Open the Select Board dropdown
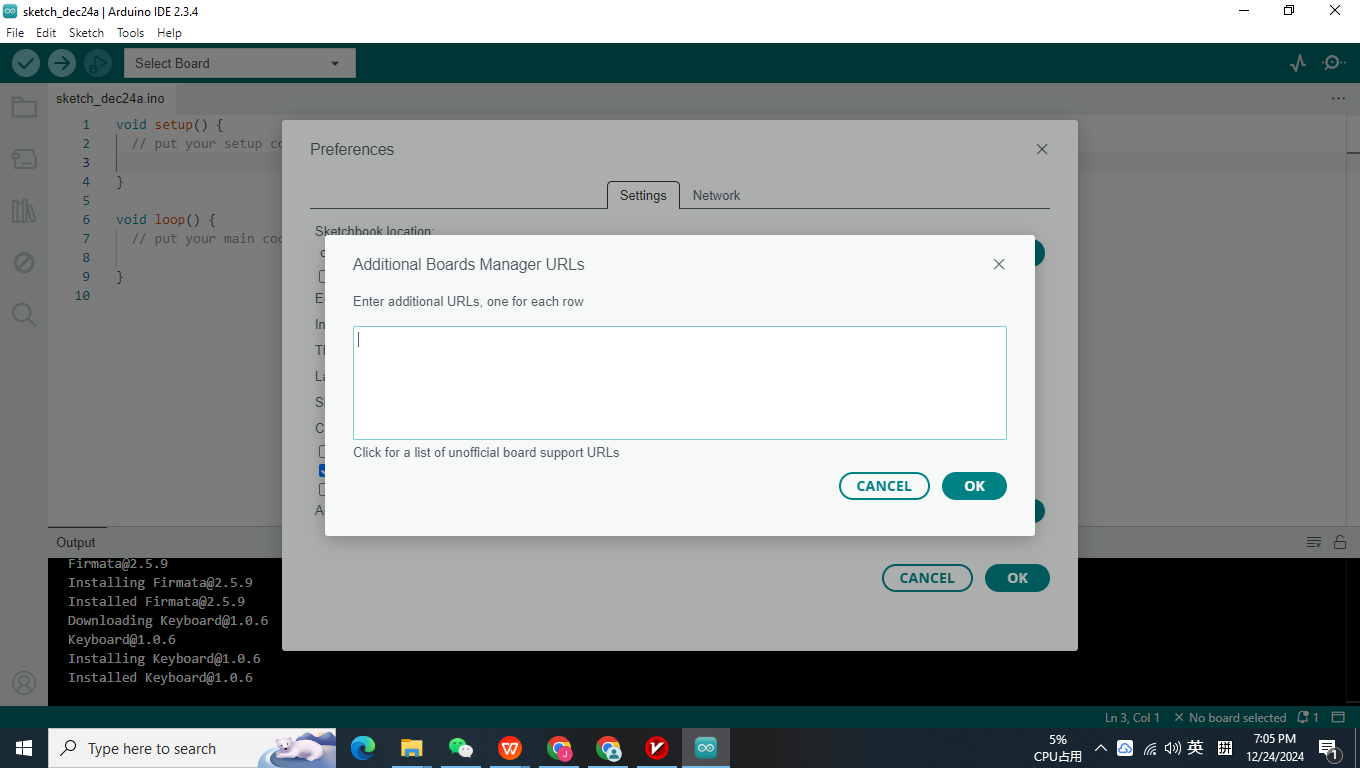The height and width of the screenshot is (768, 1360). pos(240,63)
